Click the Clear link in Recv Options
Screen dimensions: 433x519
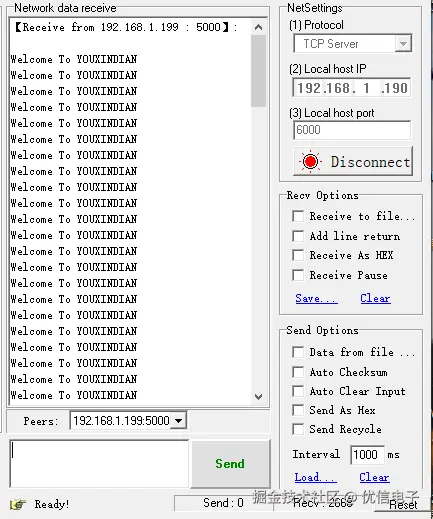[x=375, y=298]
